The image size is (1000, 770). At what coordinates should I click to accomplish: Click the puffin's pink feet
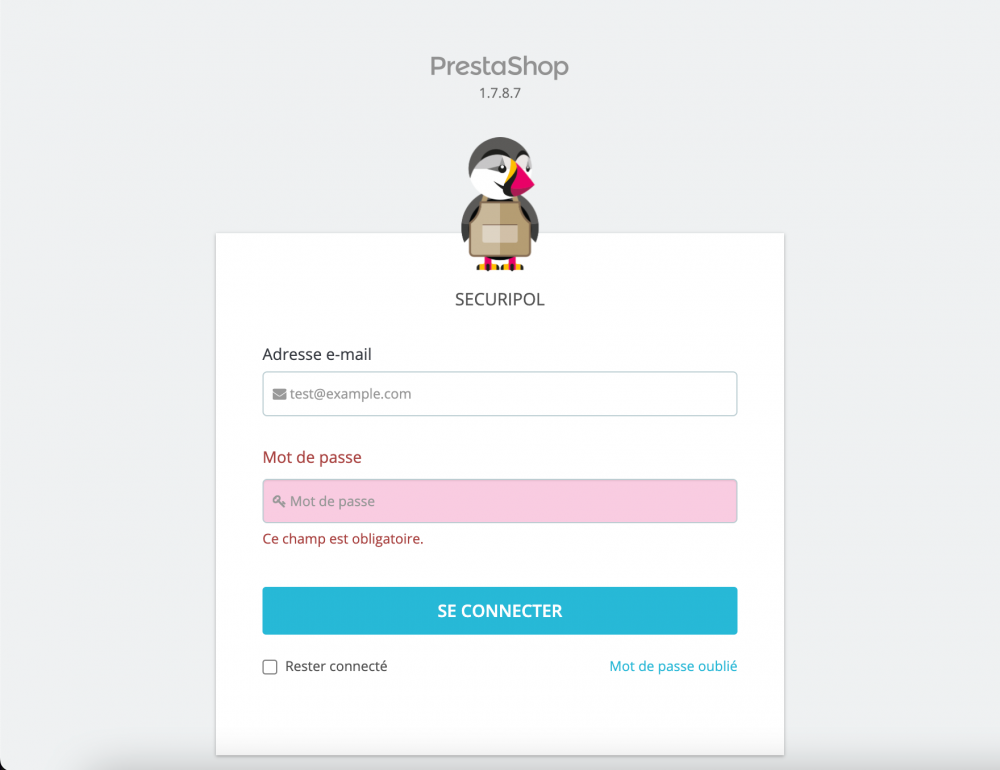(x=500, y=264)
